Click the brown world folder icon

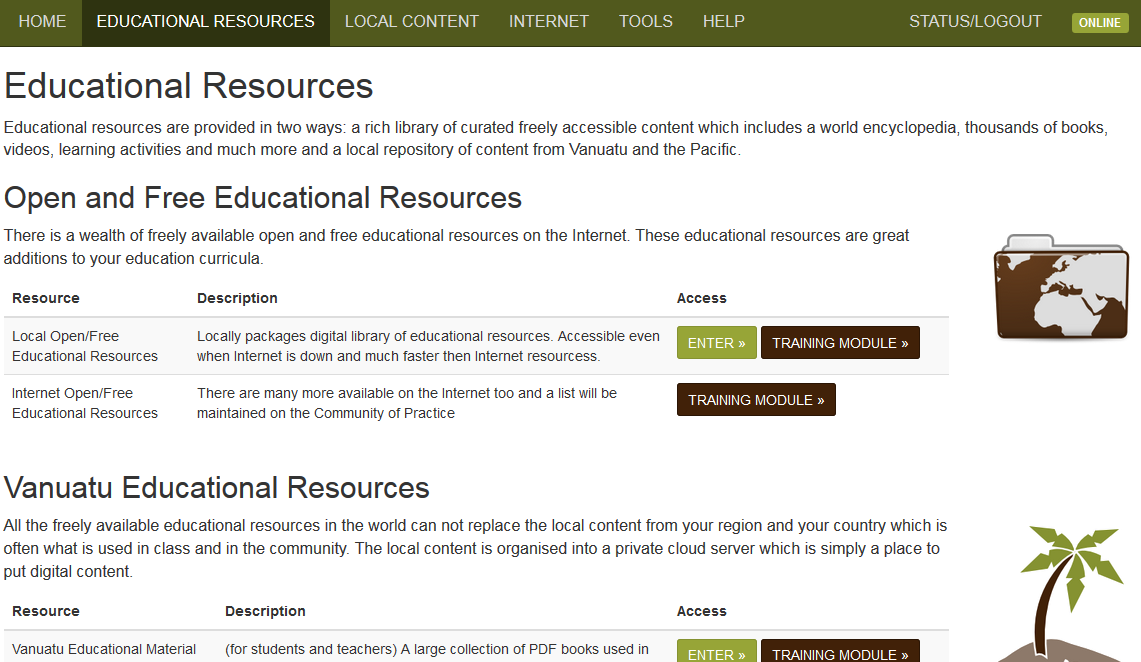coord(1060,290)
